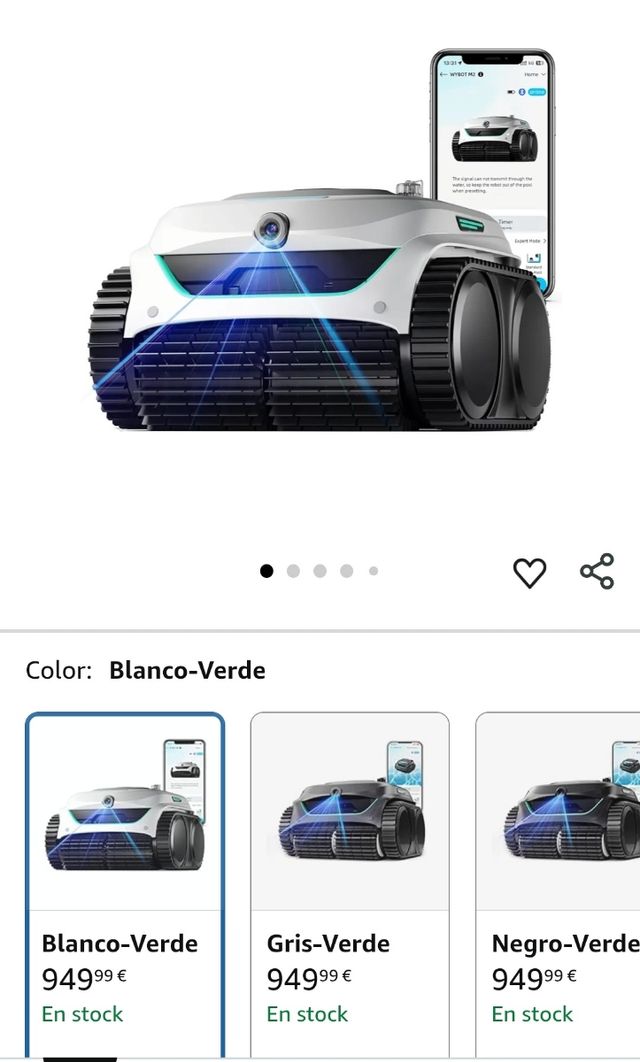
Task: Tap Gris-Verde robot thumbnail image
Action: point(351,809)
